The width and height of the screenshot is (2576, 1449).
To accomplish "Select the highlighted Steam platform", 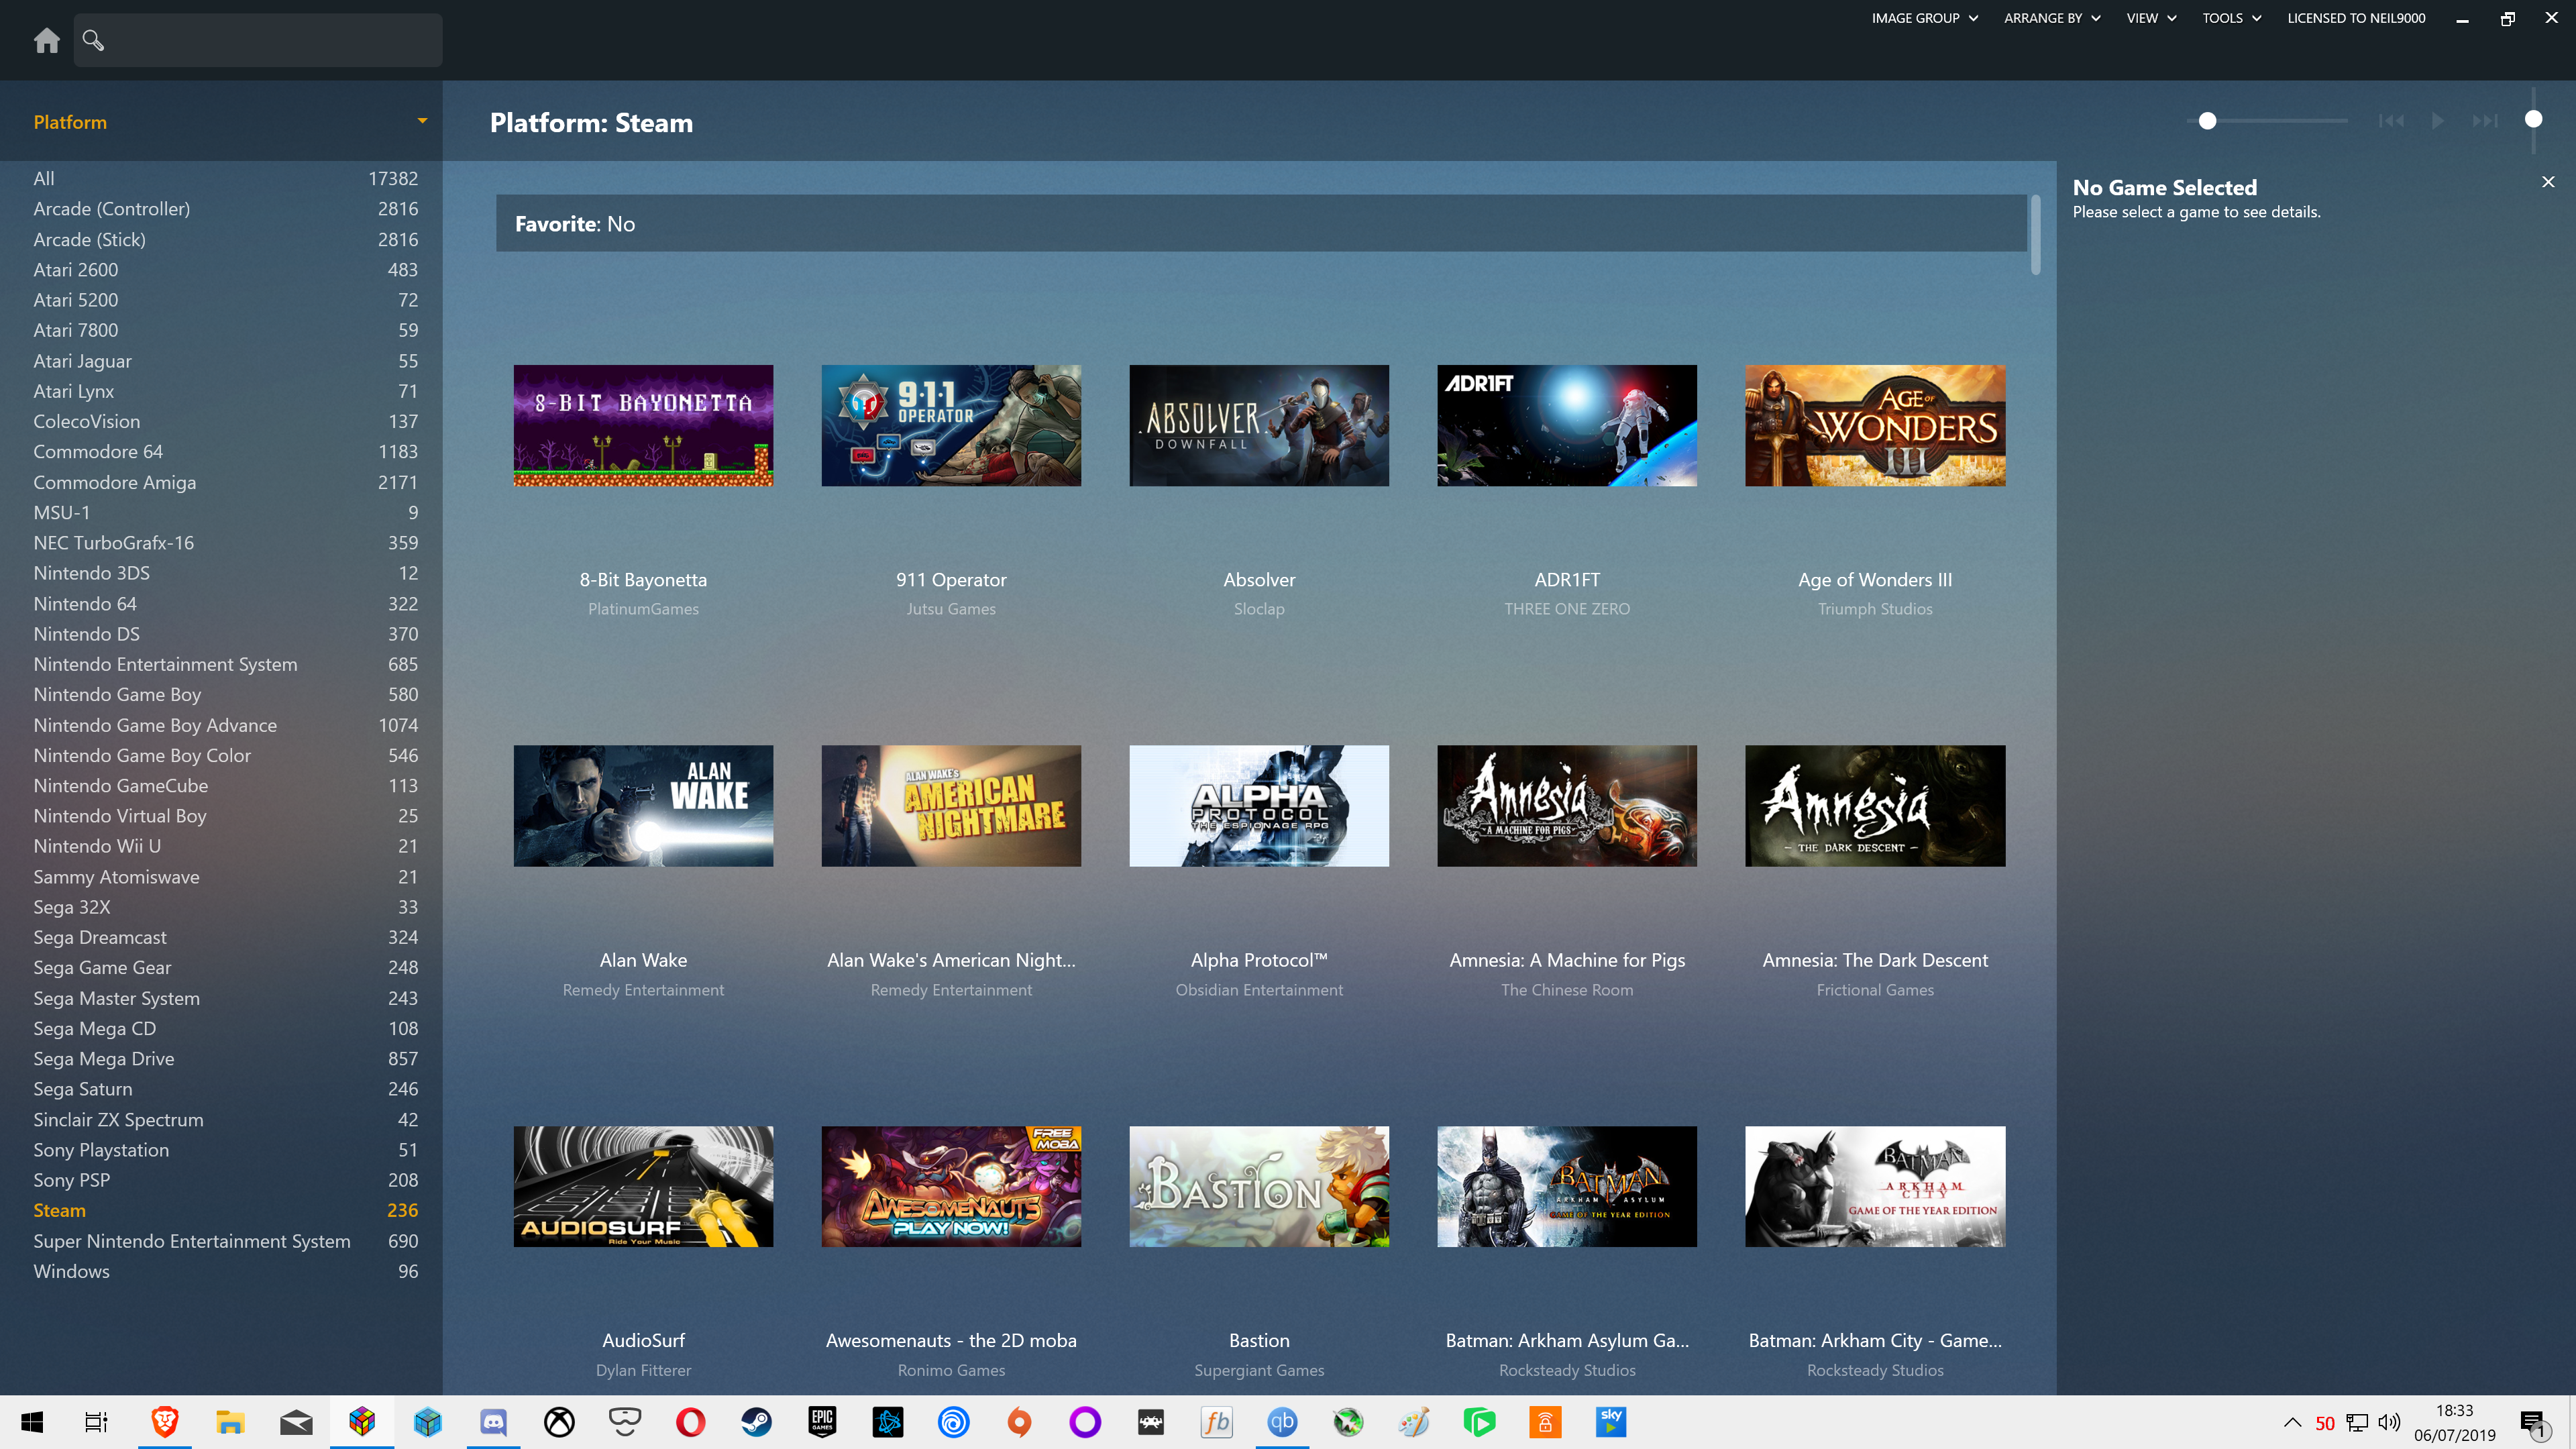I will tap(225, 1210).
